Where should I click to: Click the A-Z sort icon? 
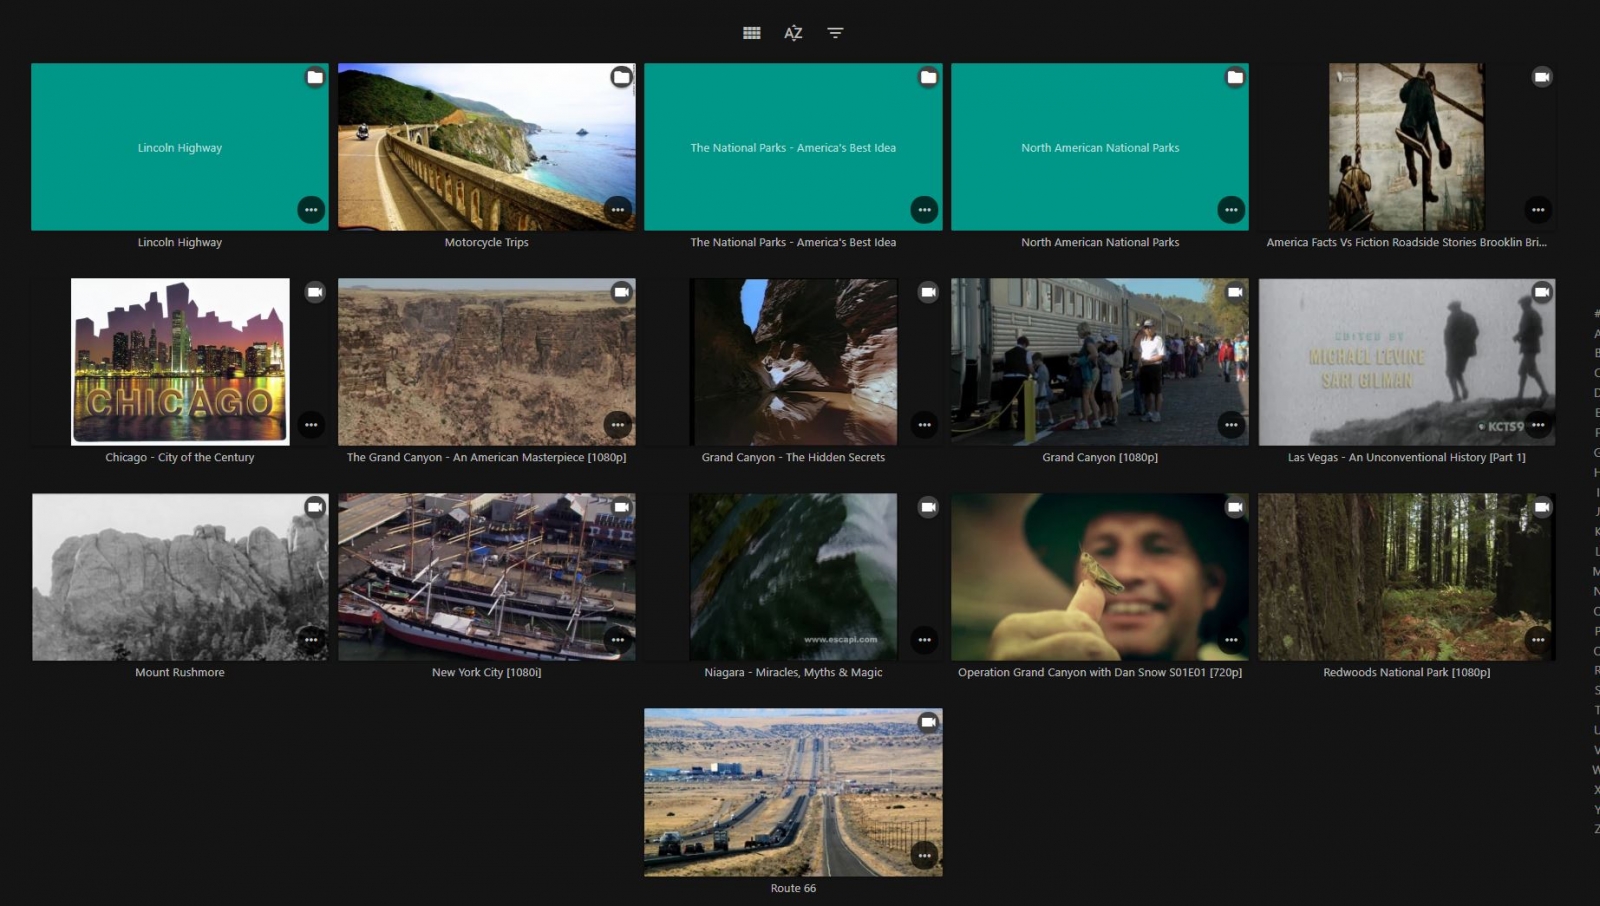click(x=793, y=33)
